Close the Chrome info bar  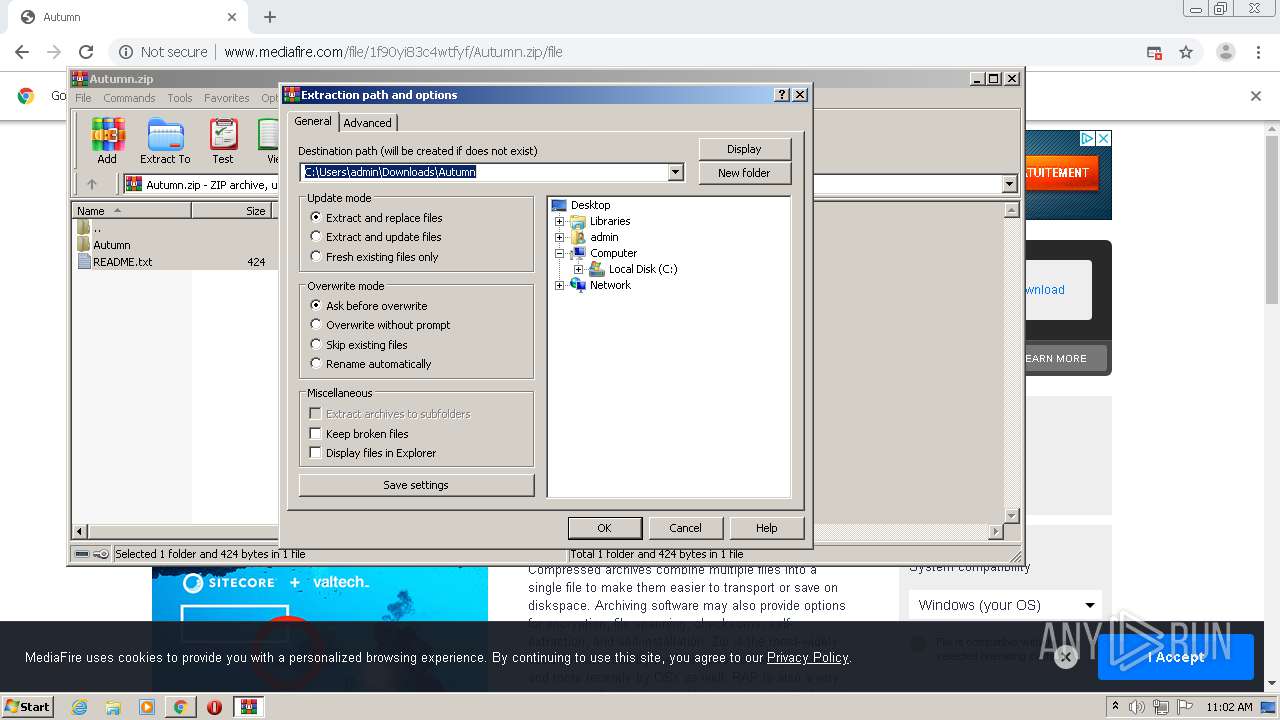(1256, 96)
